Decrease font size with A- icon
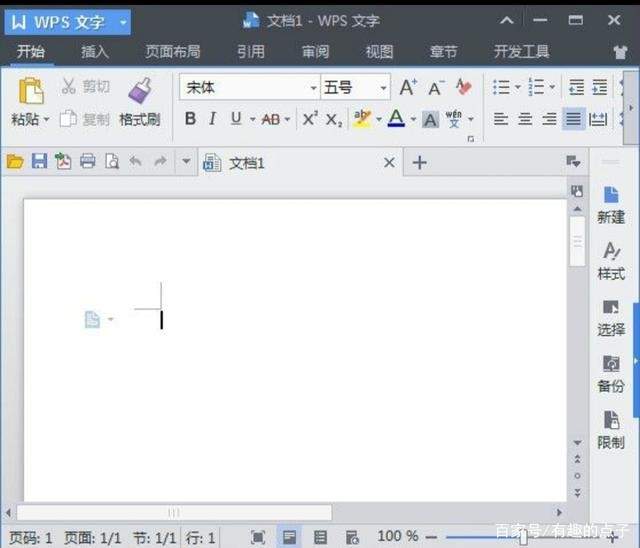Image resolution: width=640 pixels, height=548 pixels. point(436,88)
